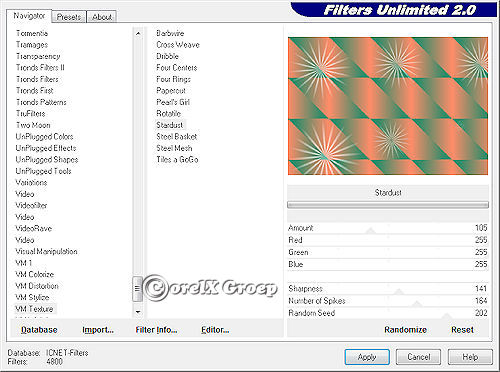Viewport: 500px width, 372px height.
Task: Pick the Four Centers filter
Action: [x=177, y=68]
